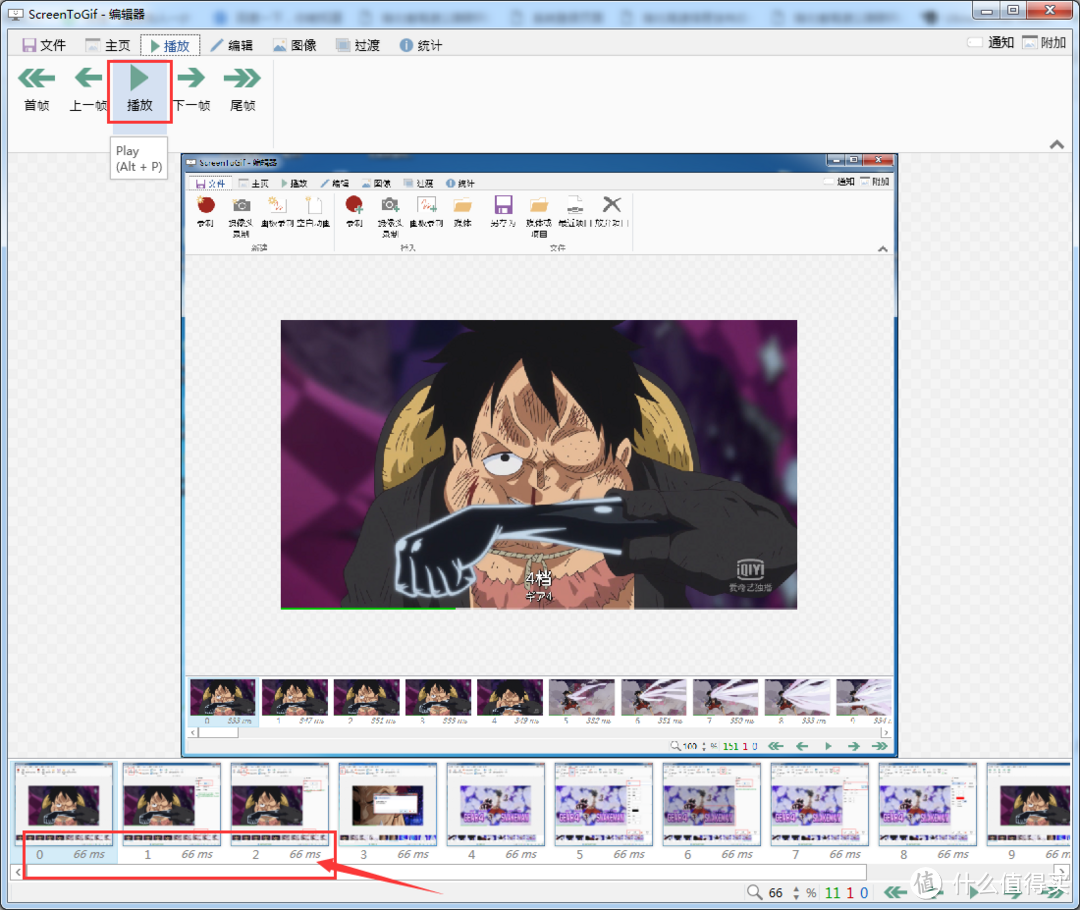Click the zoom percentage field showing 66
The image size is (1080, 910).
pos(776,893)
